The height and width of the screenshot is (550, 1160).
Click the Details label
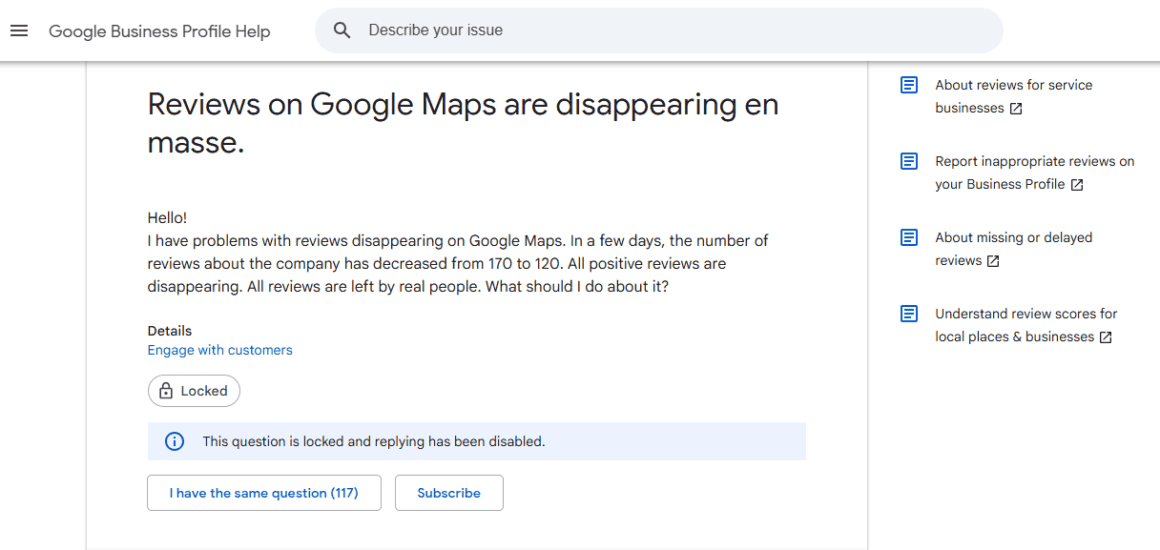click(169, 331)
